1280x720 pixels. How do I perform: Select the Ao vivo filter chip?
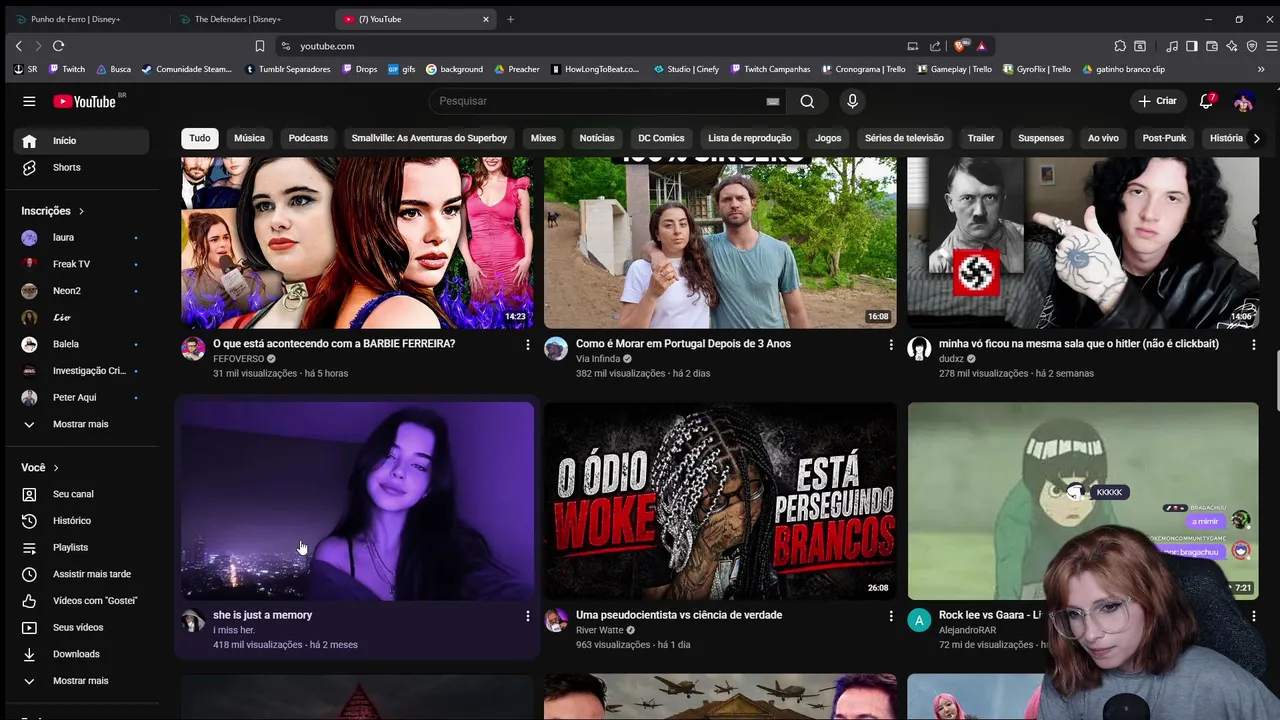tap(1103, 138)
